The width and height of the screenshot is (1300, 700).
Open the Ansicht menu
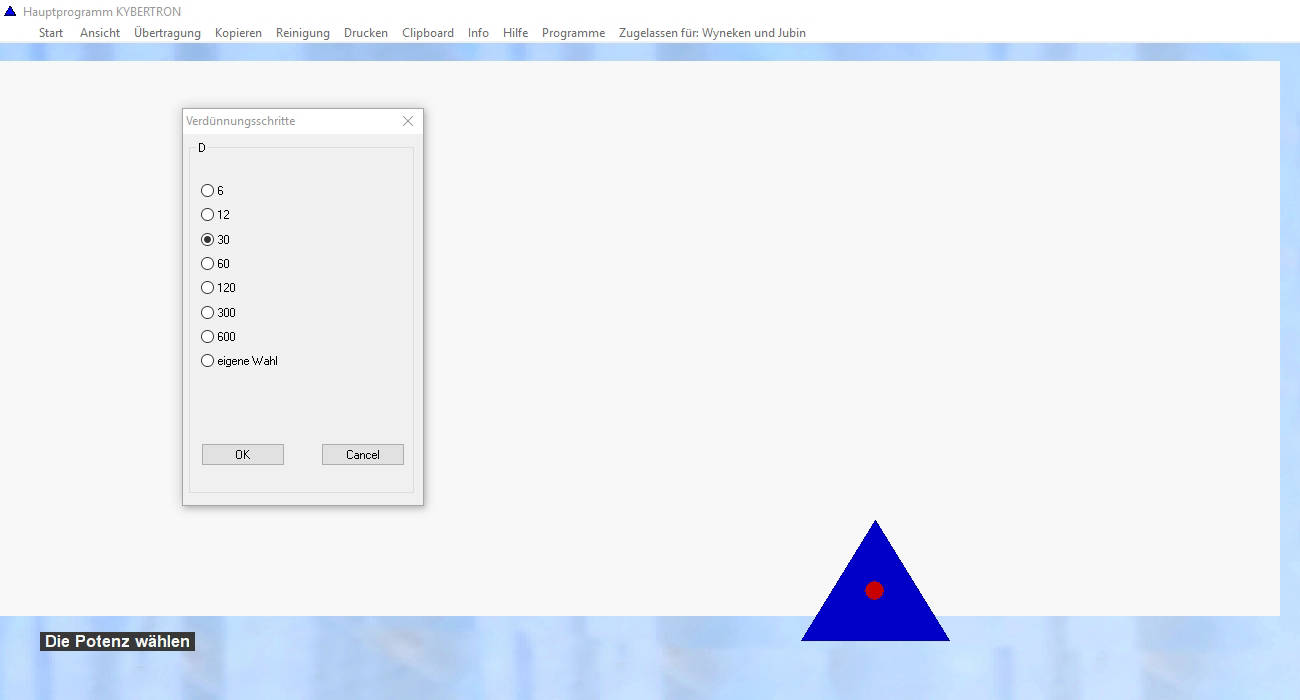coord(100,33)
